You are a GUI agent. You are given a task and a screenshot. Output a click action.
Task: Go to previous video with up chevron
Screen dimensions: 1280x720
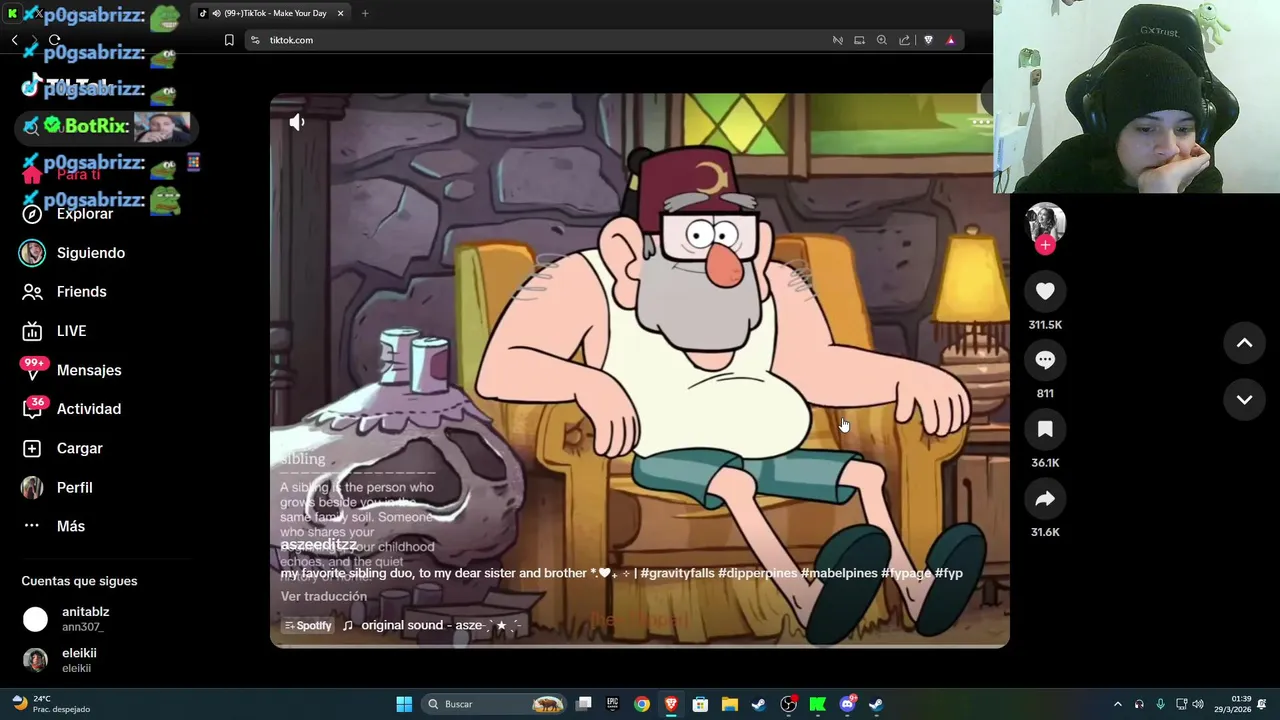point(1244,343)
